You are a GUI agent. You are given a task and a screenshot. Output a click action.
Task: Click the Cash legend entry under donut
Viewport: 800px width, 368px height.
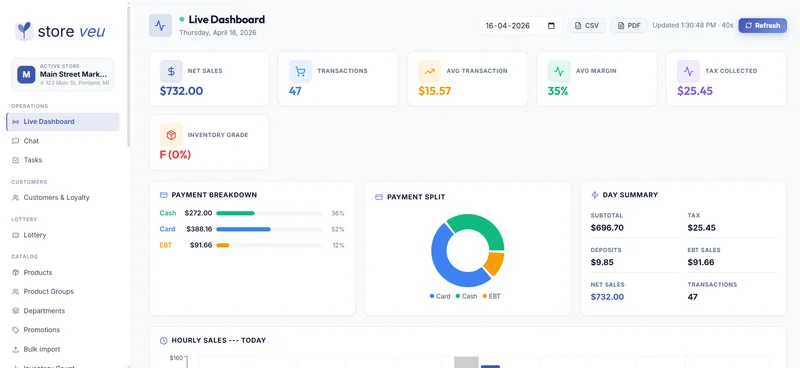(466, 296)
